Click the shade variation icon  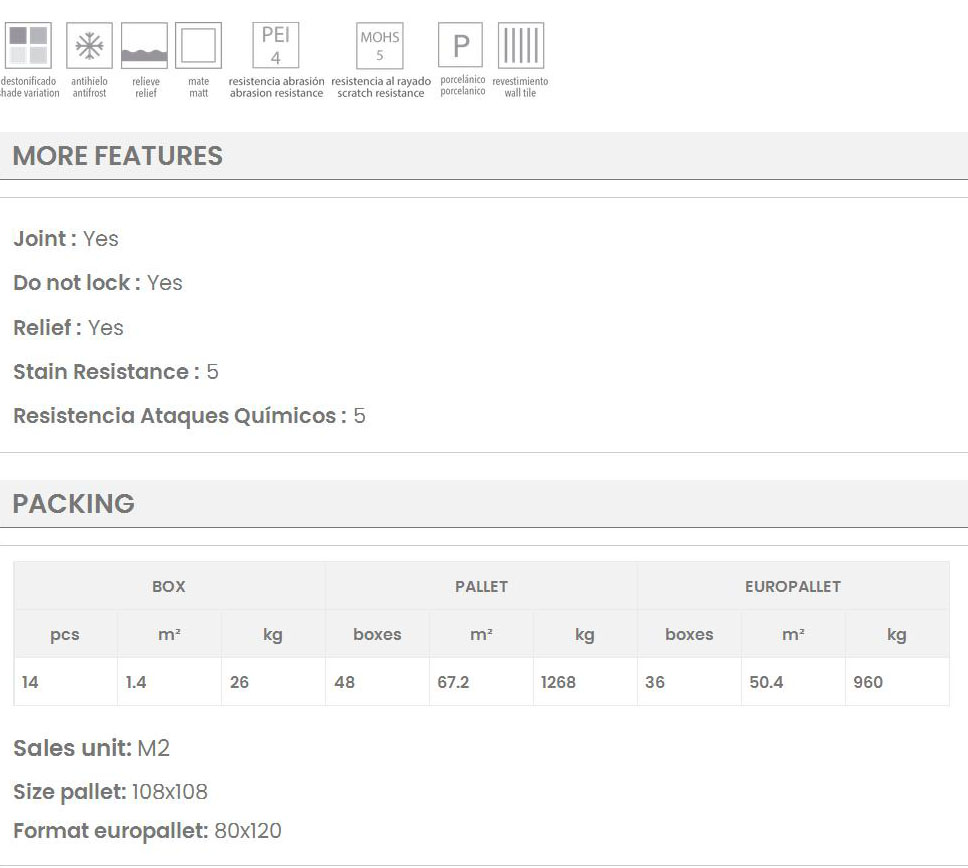point(28,46)
